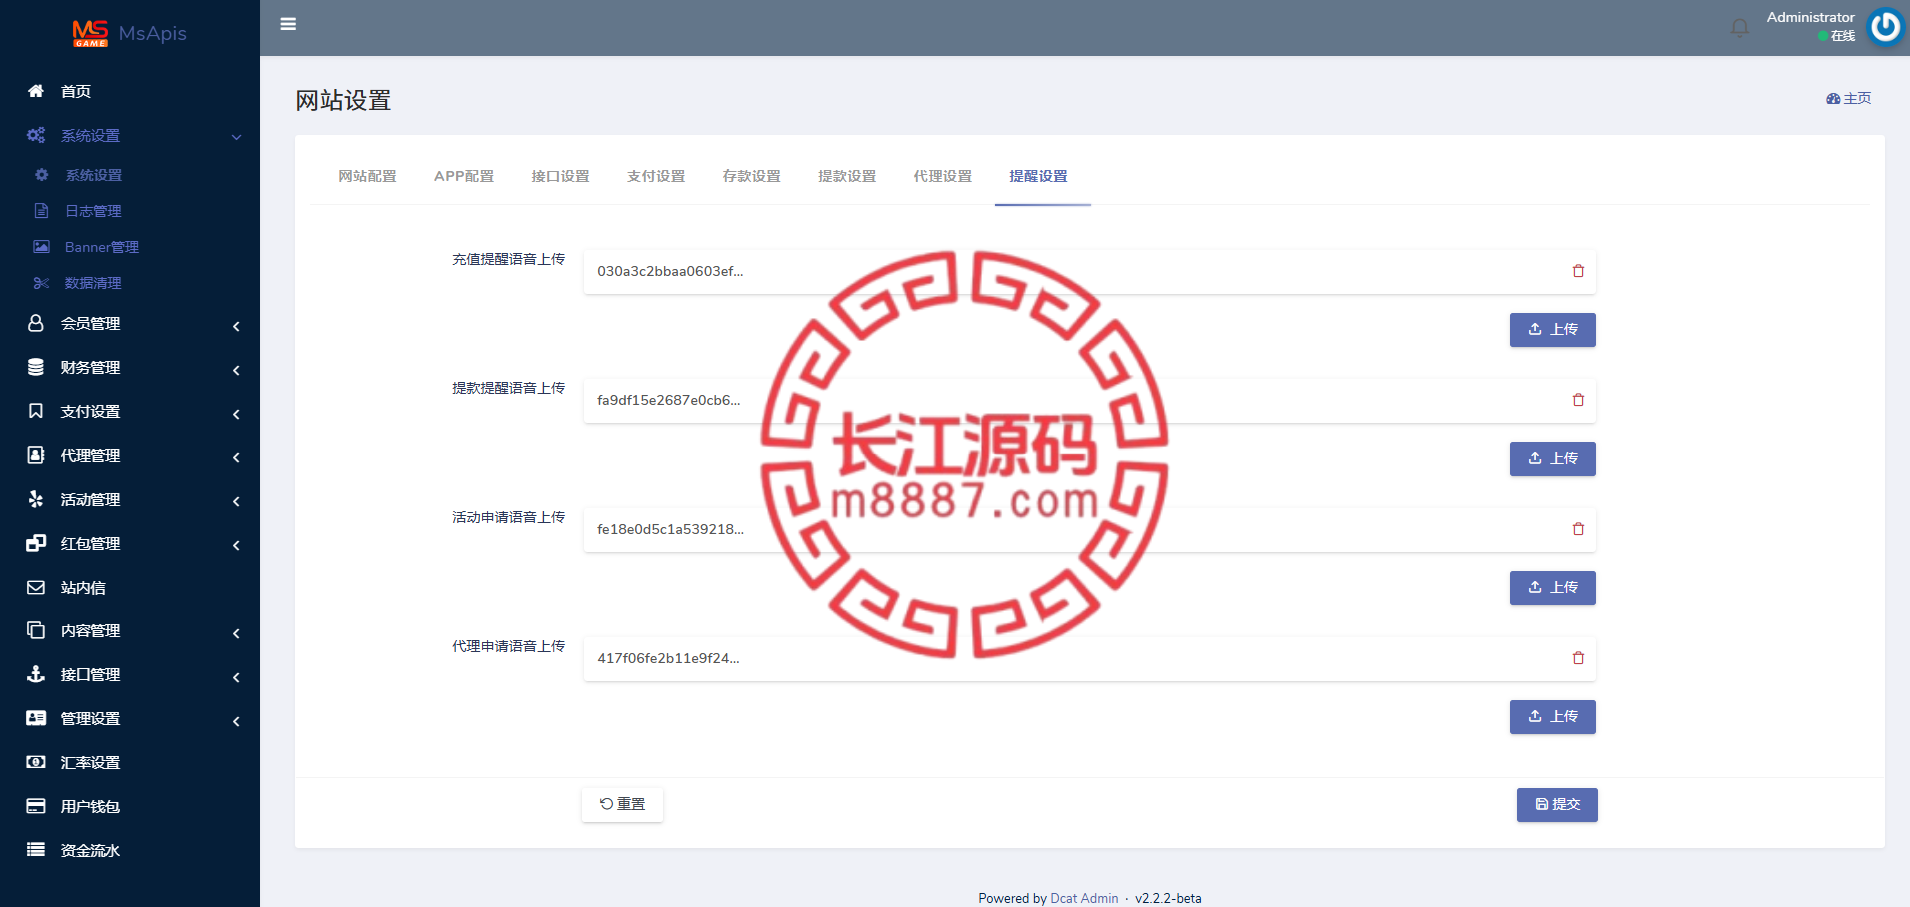Click the image icon beside Banner管理
The height and width of the screenshot is (907, 1910).
41,247
